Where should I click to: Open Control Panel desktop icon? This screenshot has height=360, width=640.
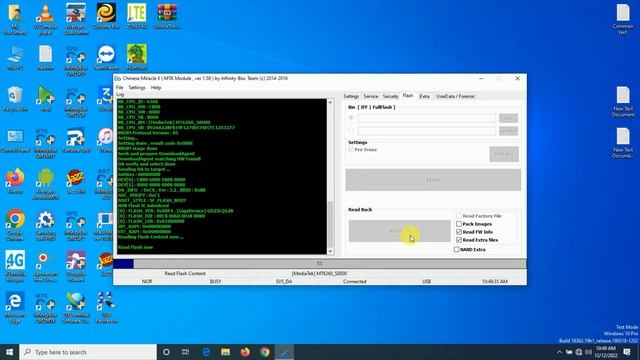click(15, 141)
